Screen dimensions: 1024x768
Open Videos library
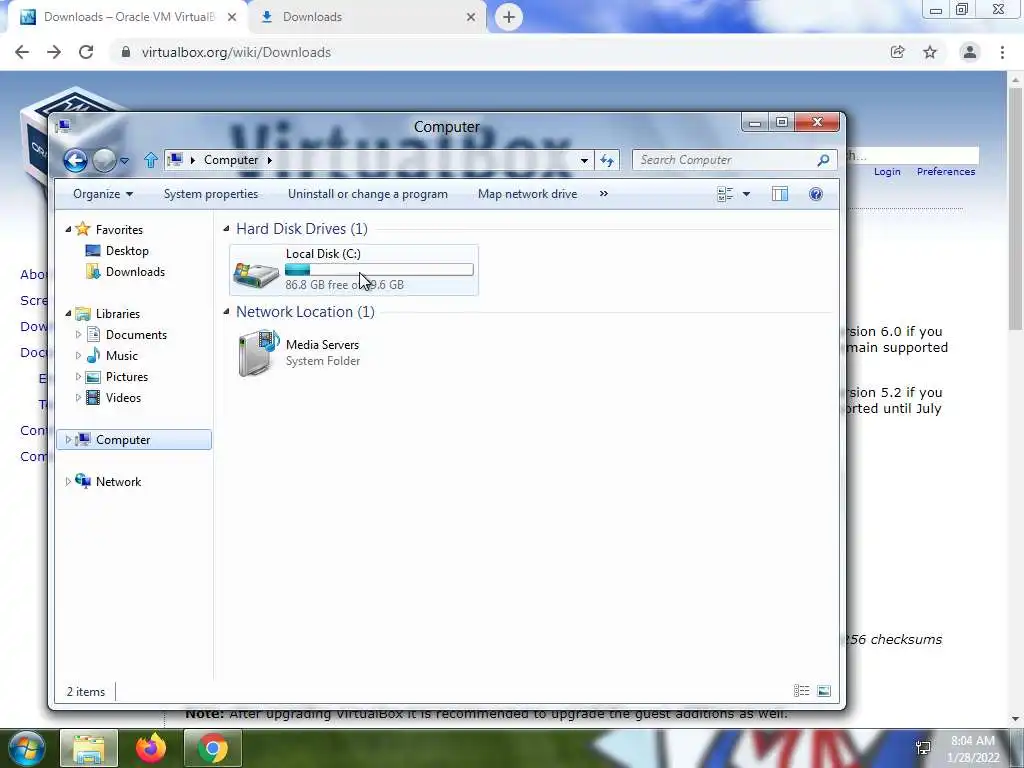(123, 398)
